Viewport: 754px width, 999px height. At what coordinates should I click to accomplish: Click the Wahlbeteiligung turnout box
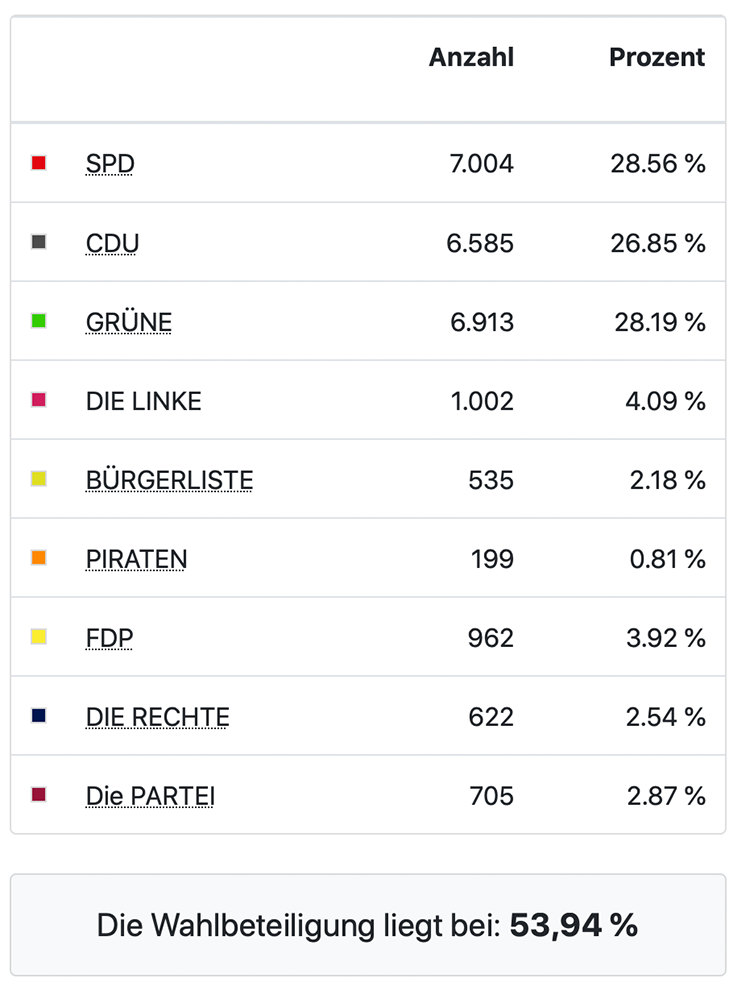tap(368, 925)
